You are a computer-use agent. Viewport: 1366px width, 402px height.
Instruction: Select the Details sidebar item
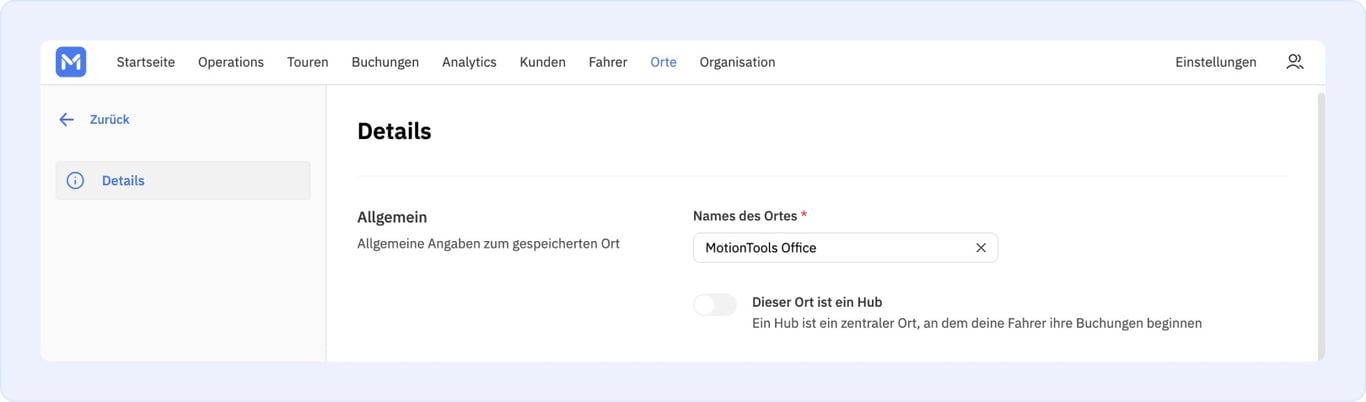click(x=183, y=181)
